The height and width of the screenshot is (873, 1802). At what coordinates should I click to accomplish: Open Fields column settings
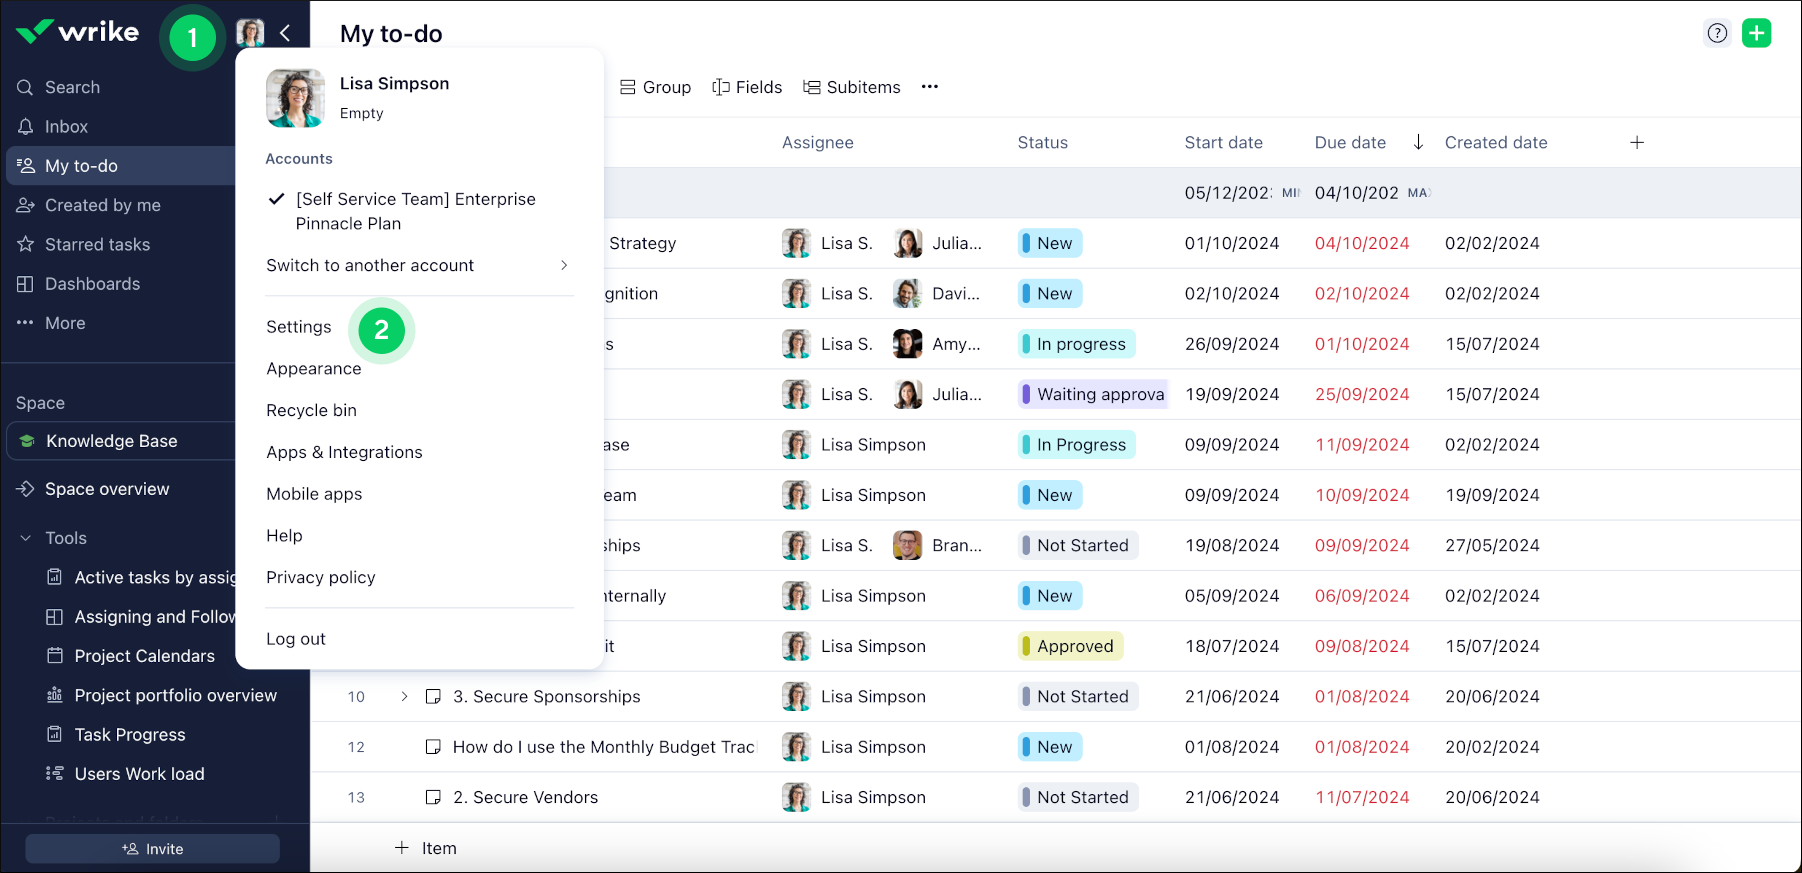(x=747, y=87)
